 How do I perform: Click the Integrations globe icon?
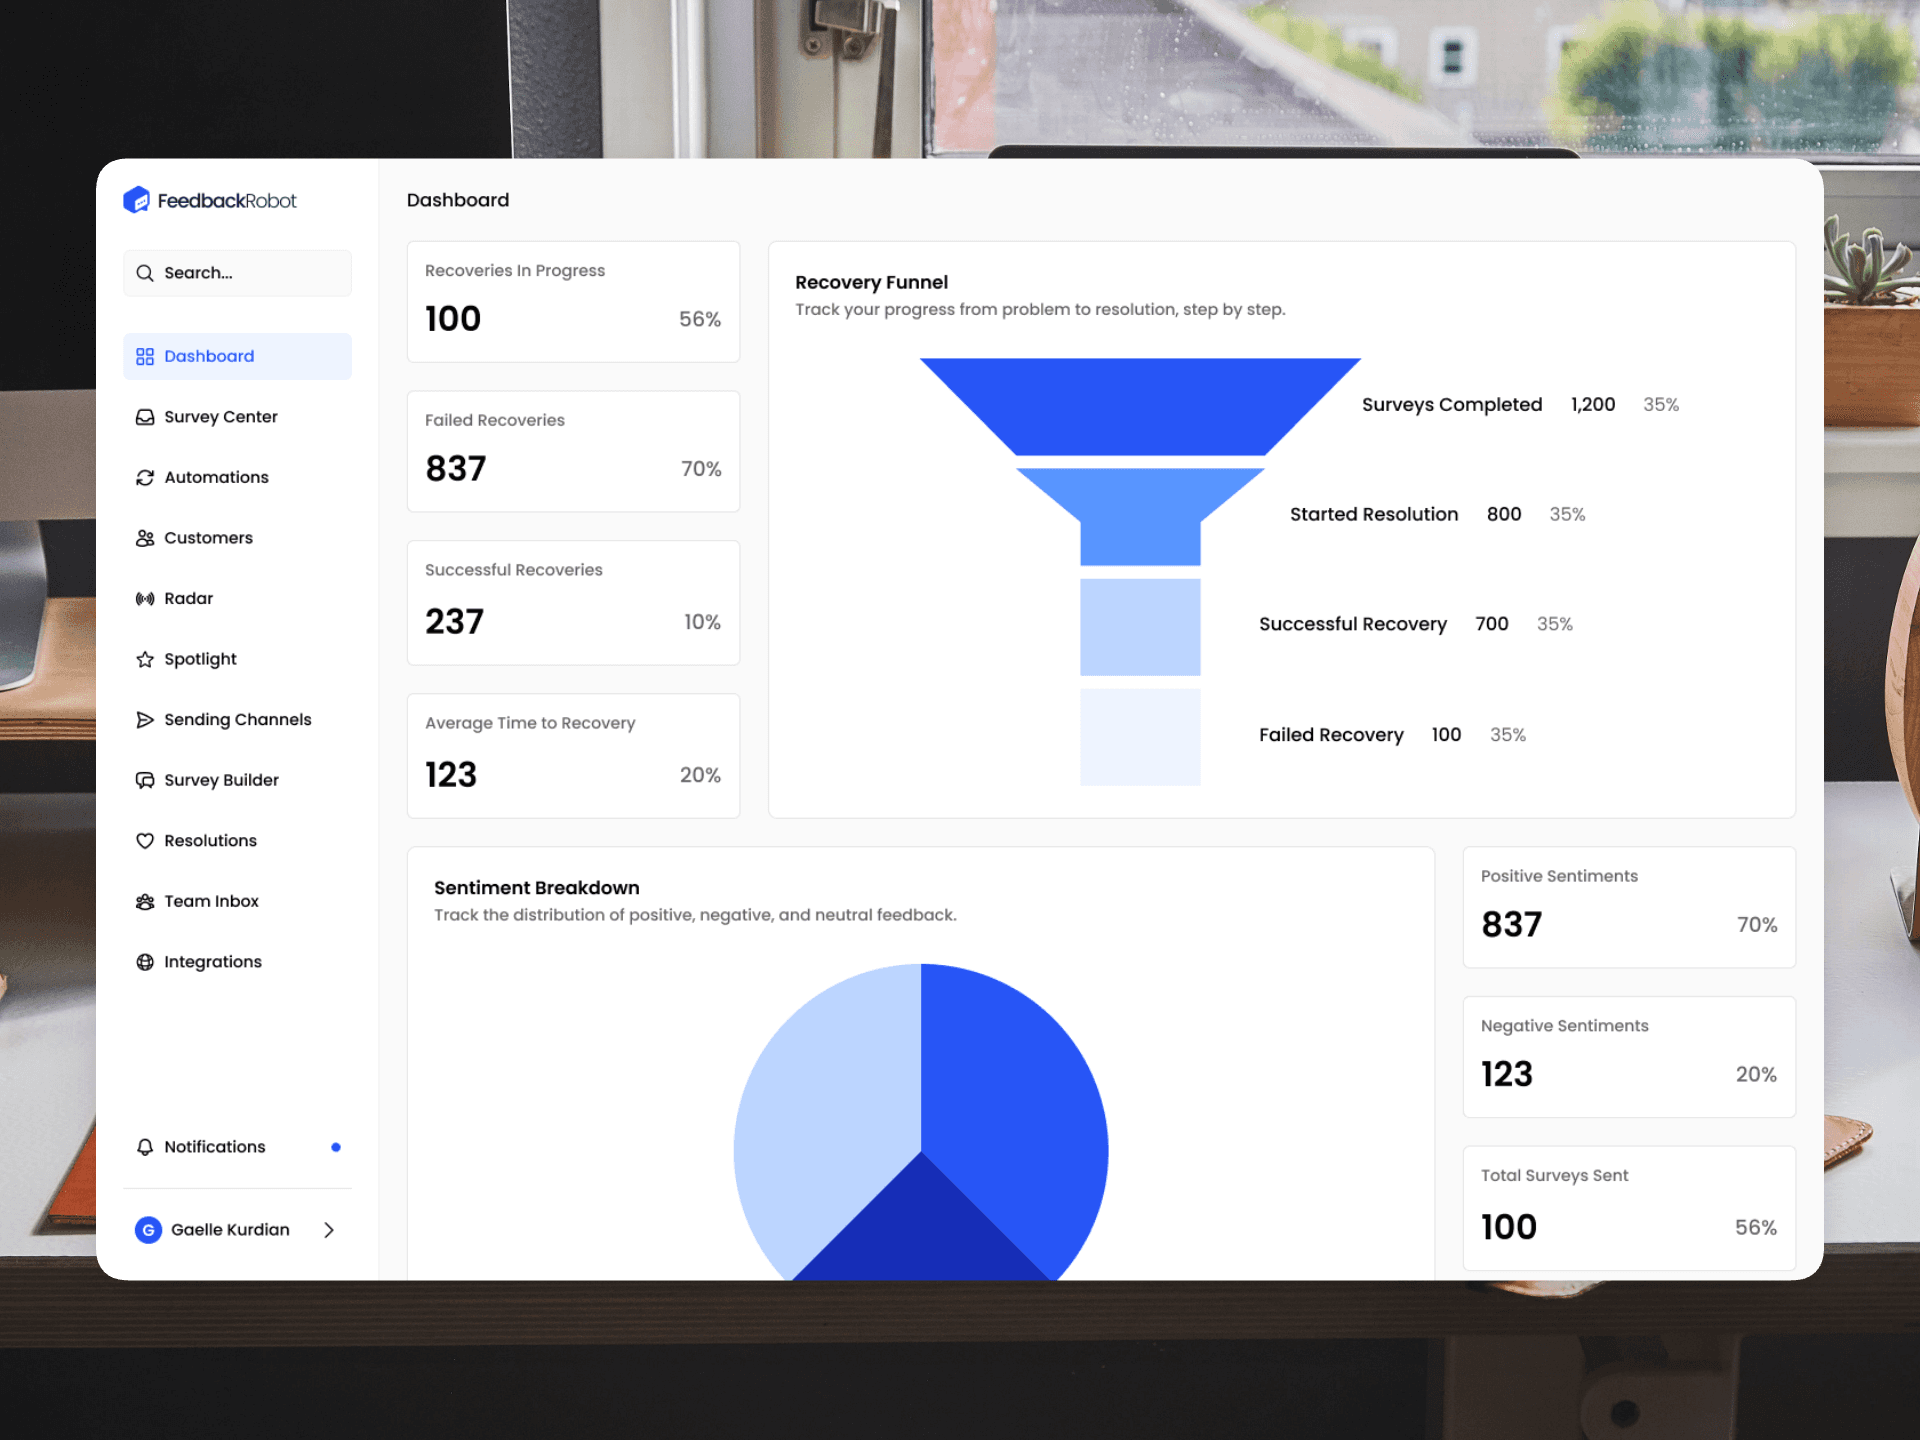pyautogui.click(x=145, y=962)
